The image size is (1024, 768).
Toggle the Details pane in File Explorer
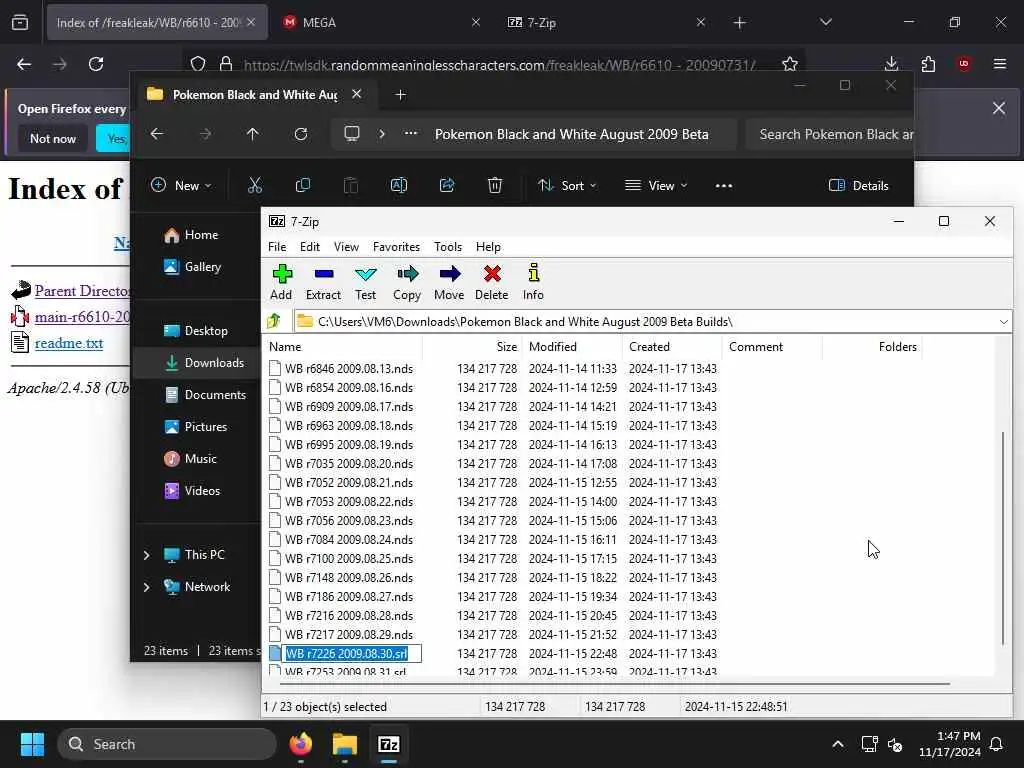(x=858, y=185)
